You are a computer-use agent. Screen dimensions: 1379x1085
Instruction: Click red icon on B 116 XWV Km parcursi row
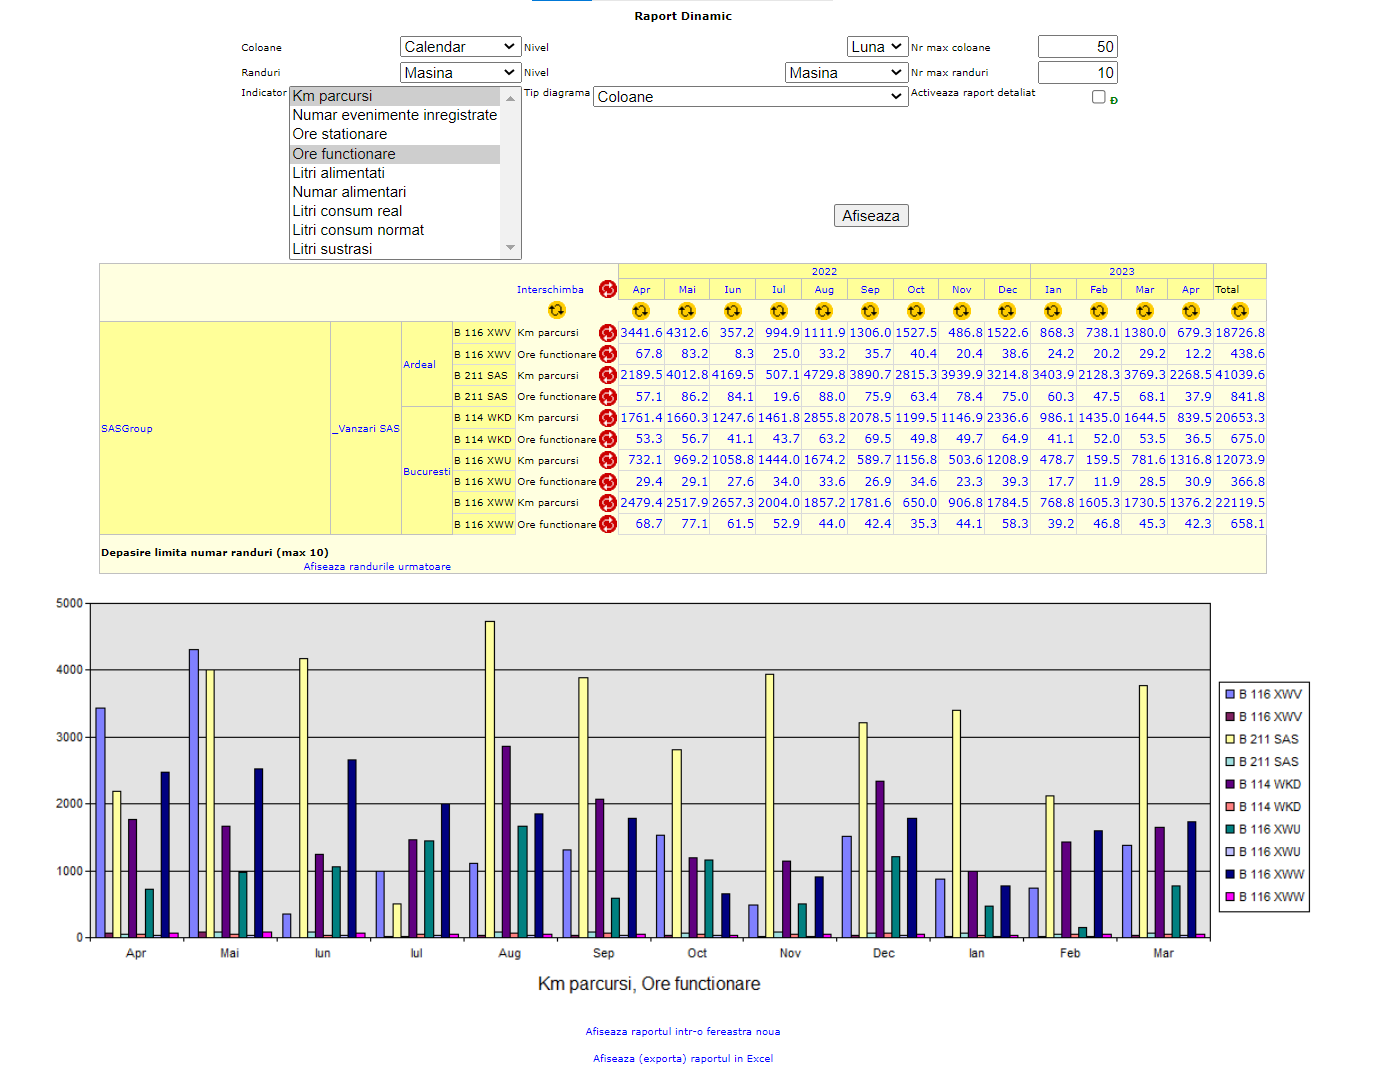(607, 333)
